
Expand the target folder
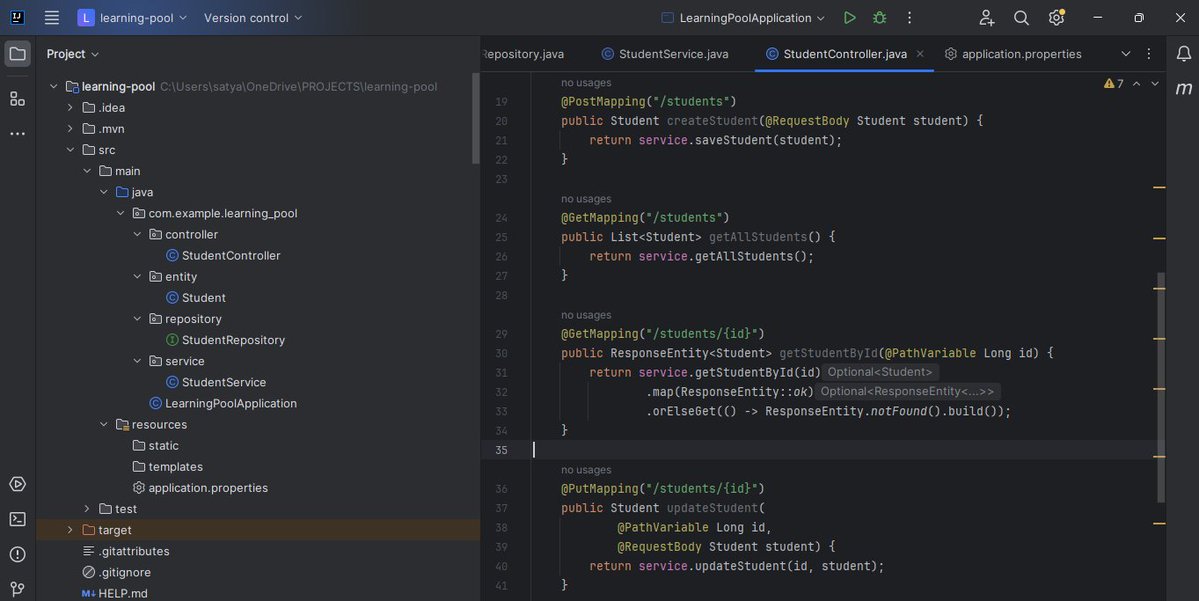[70, 530]
